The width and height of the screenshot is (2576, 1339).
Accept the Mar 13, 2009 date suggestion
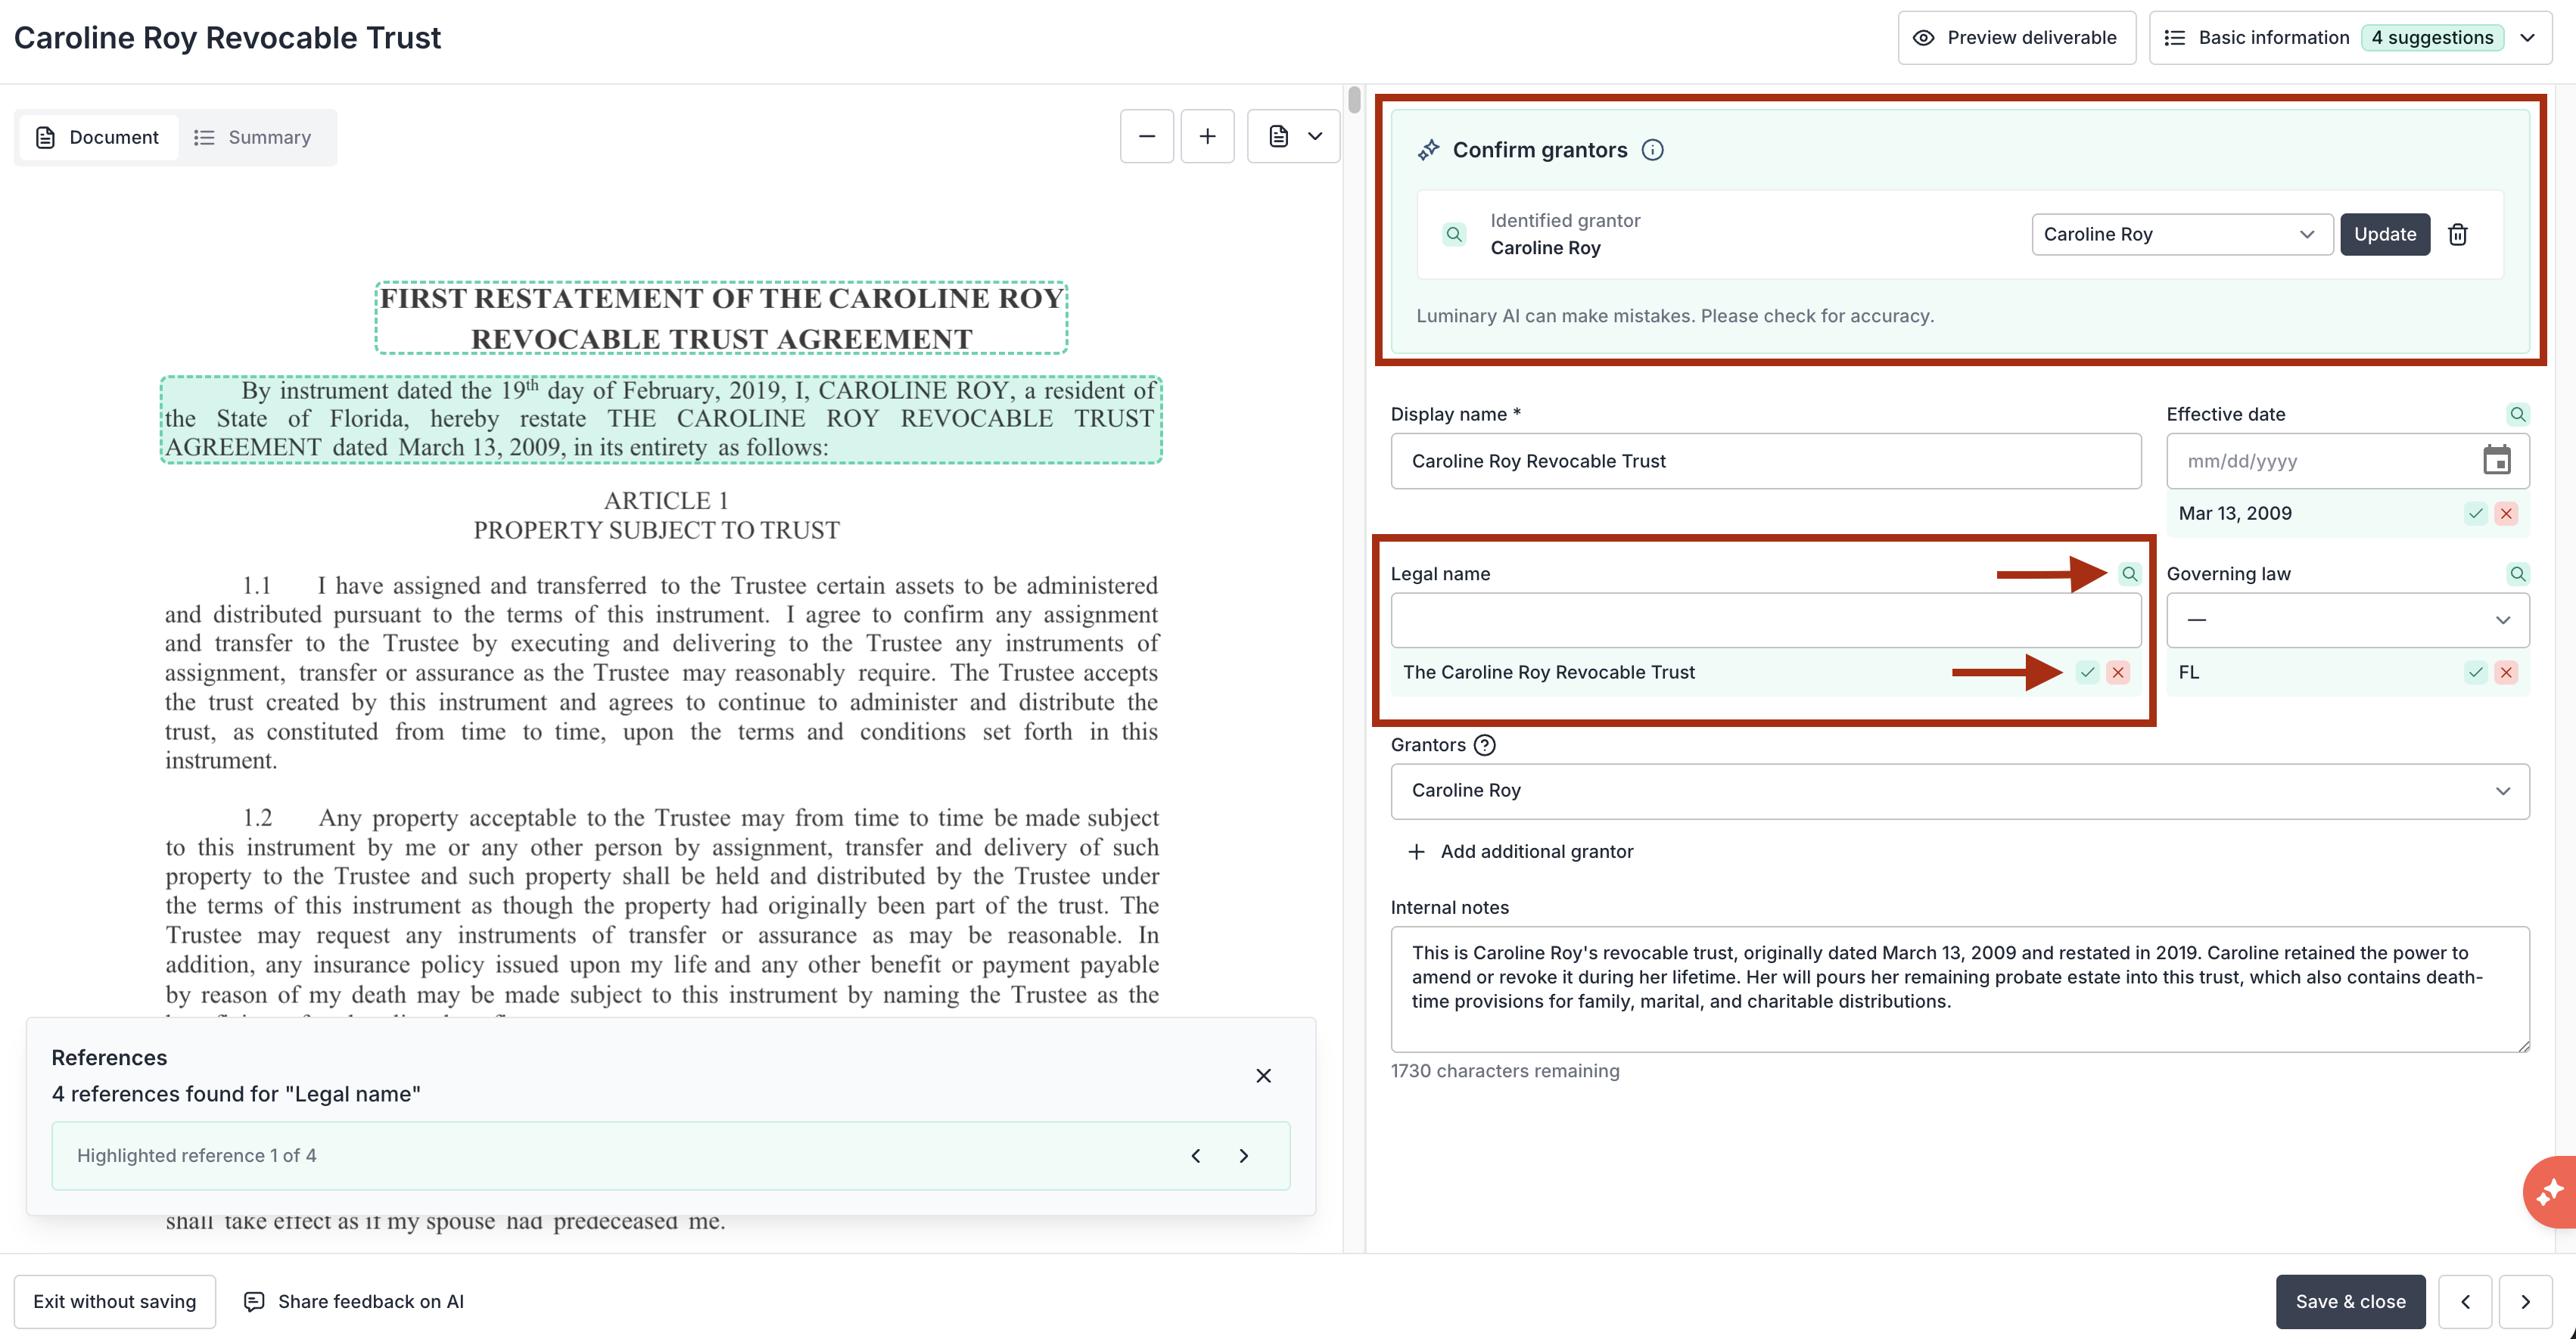click(2475, 514)
